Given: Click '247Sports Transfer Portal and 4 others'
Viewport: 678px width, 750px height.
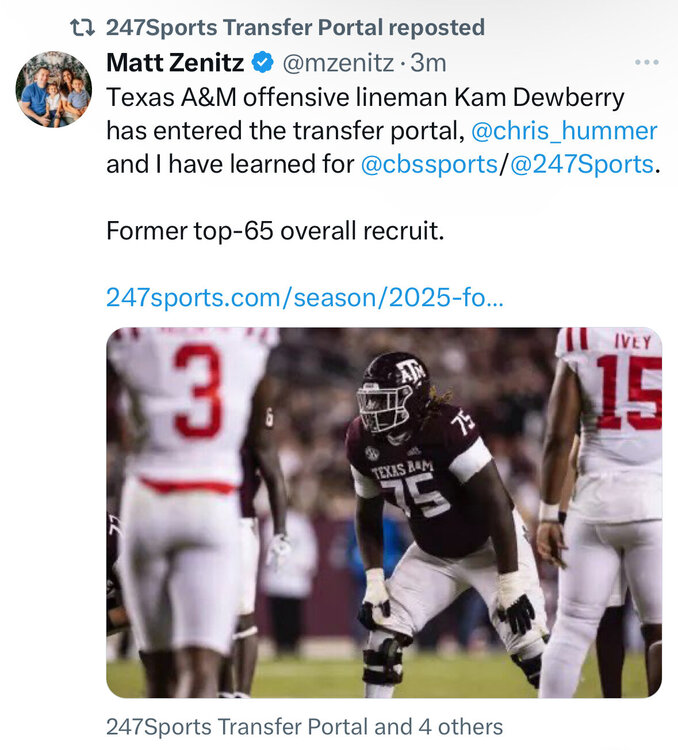Looking at the screenshot, I should tap(304, 727).
